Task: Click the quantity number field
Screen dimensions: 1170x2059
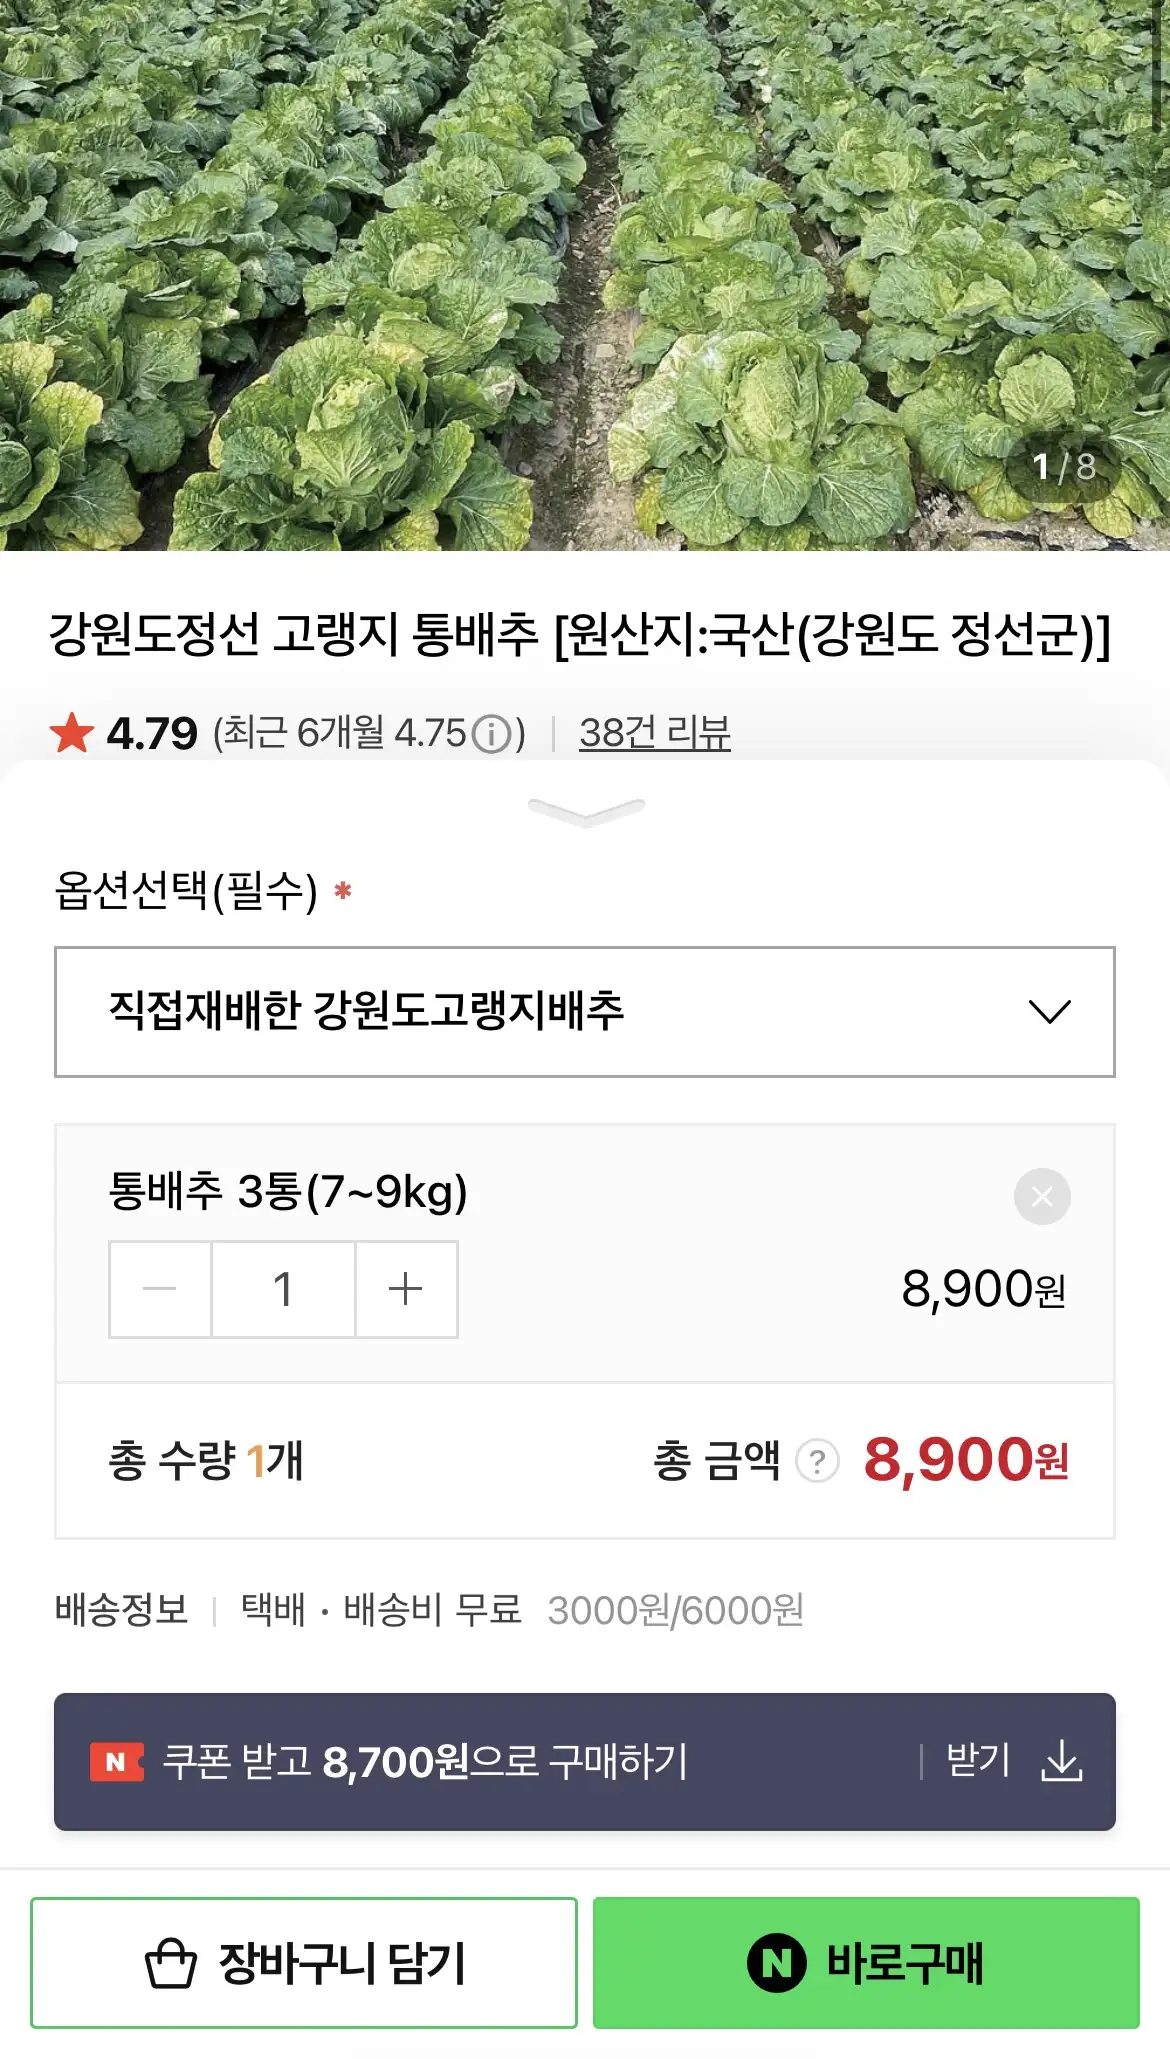Action: [x=283, y=1289]
